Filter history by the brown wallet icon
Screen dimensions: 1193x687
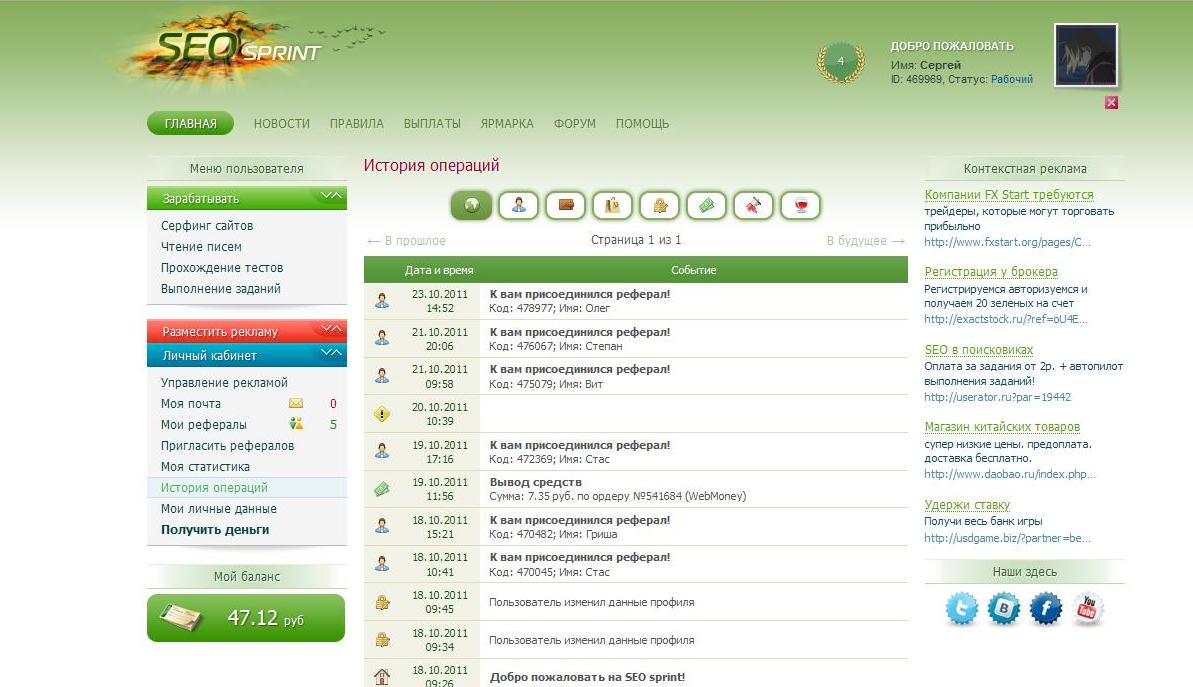point(566,205)
